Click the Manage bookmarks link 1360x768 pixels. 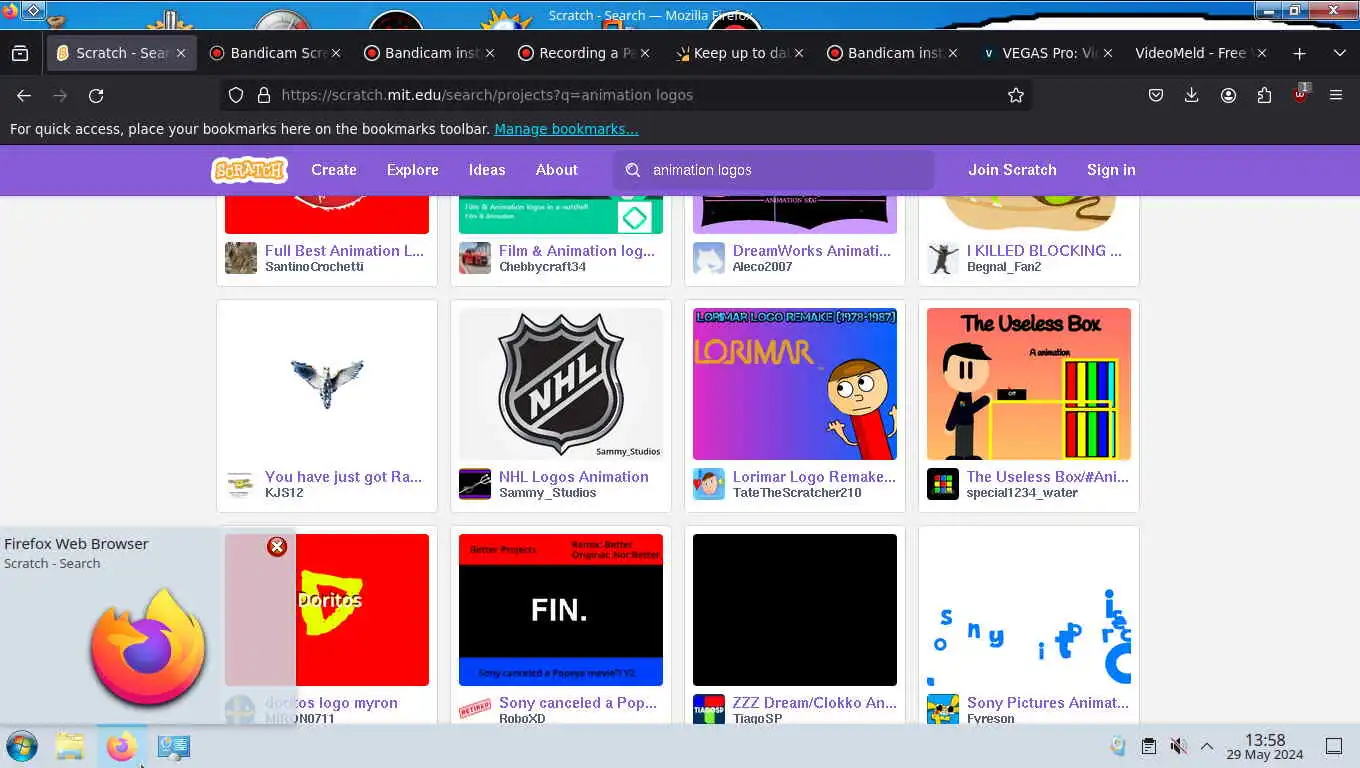pyautogui.click(x=566, y=129)
